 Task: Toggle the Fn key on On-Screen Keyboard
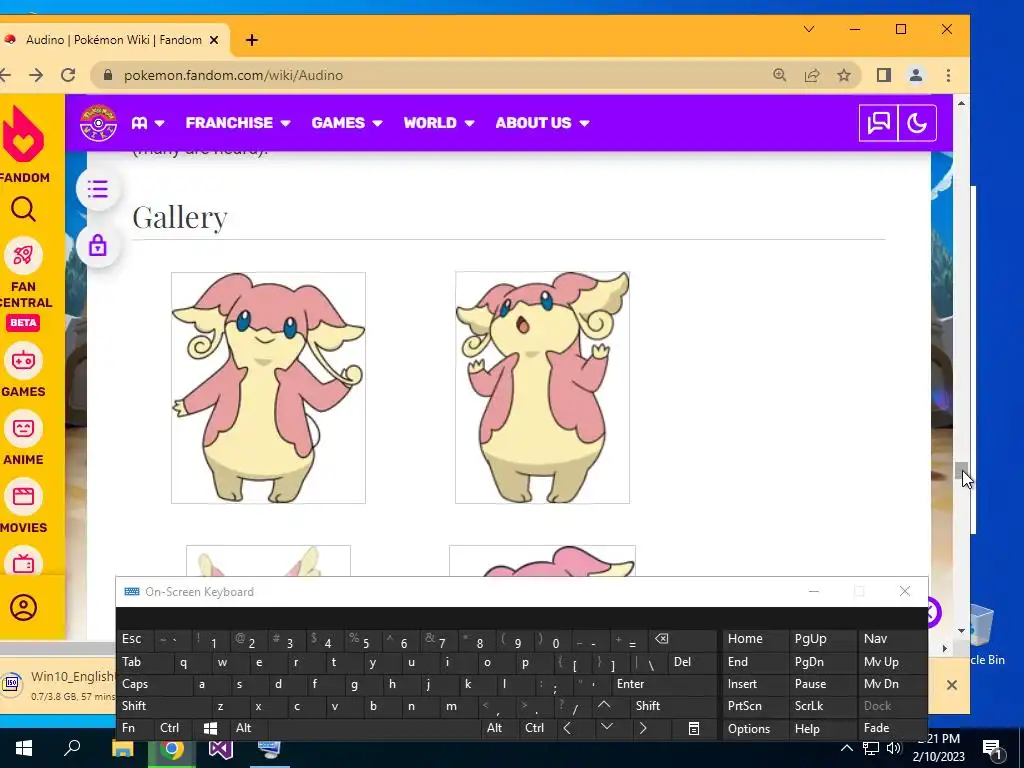point(136,728)
